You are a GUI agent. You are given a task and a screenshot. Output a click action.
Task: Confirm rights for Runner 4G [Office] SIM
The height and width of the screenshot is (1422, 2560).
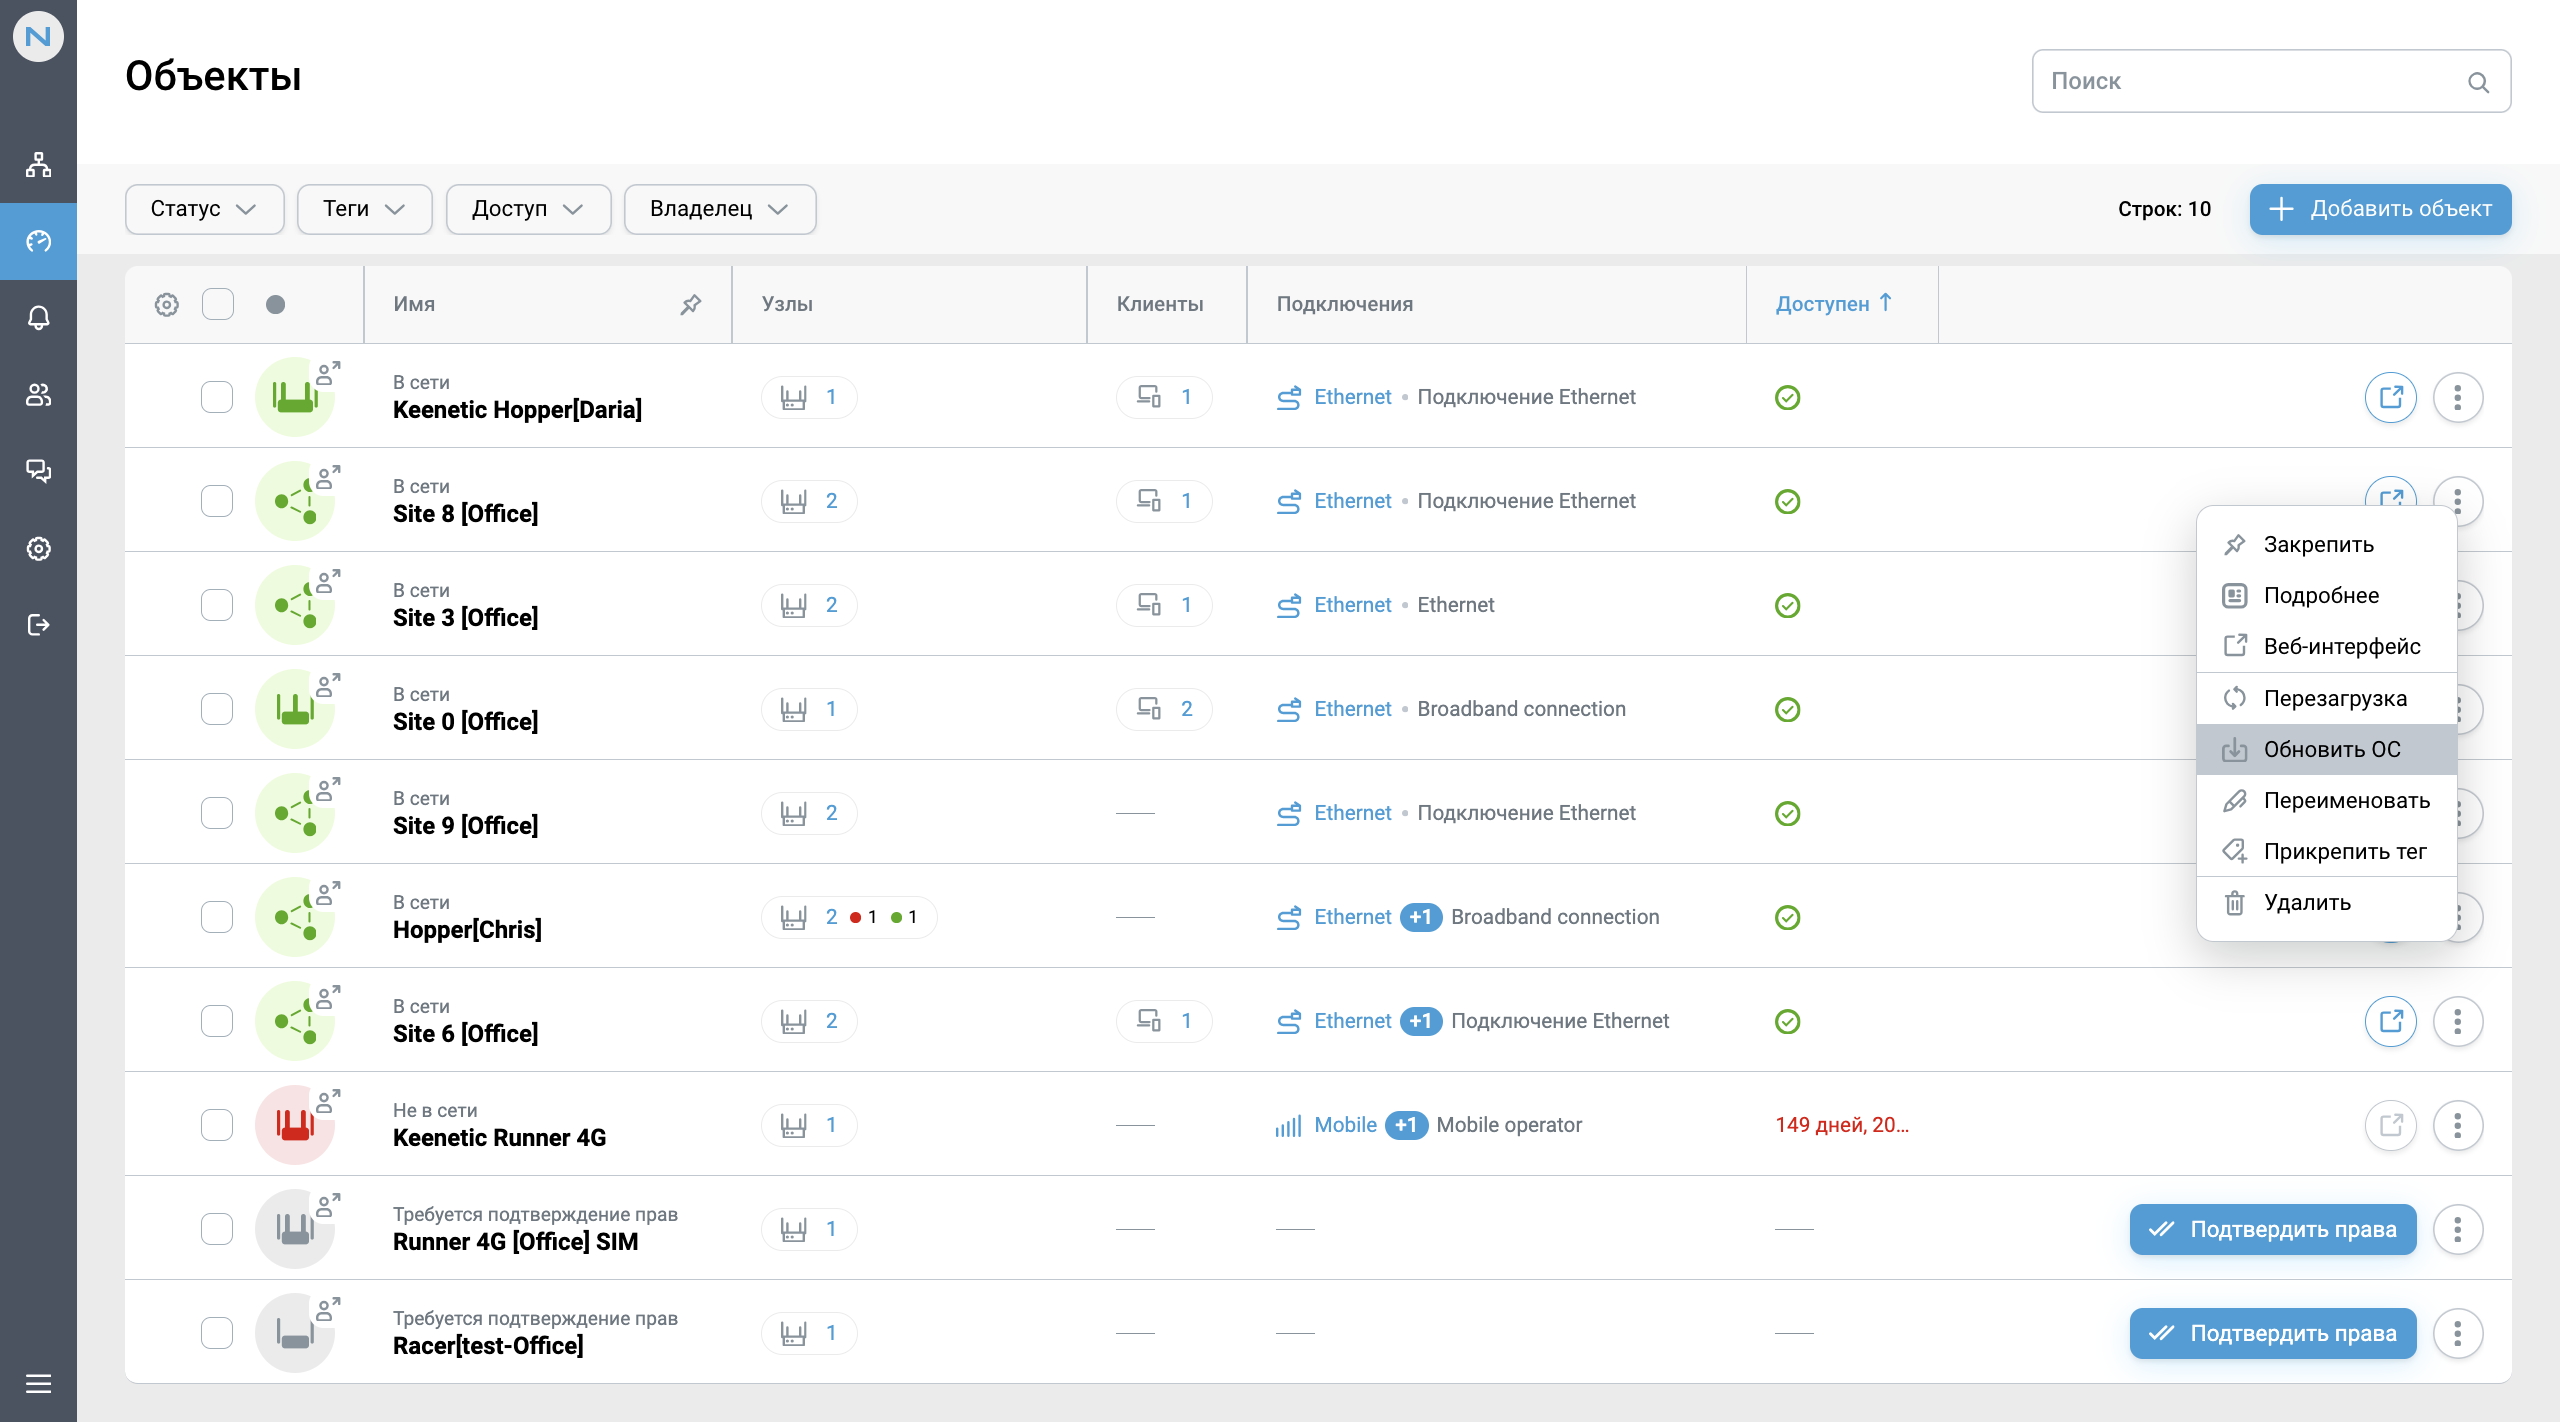click(x=2271, y=1229)
